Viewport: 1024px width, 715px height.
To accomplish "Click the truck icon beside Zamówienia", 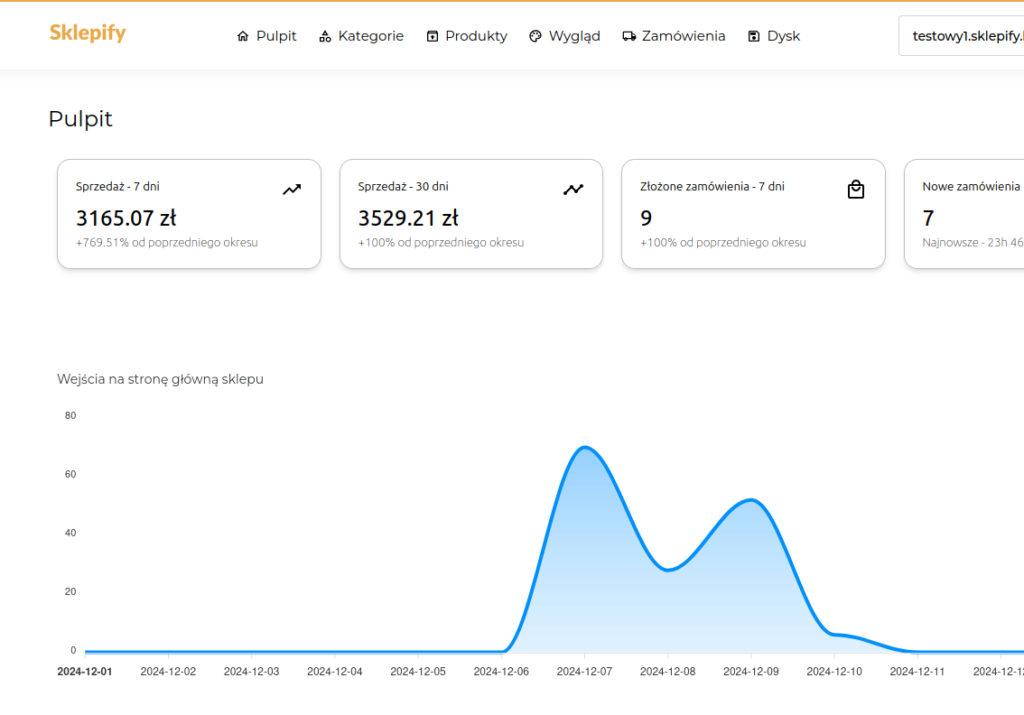I will tap(629, 36).
